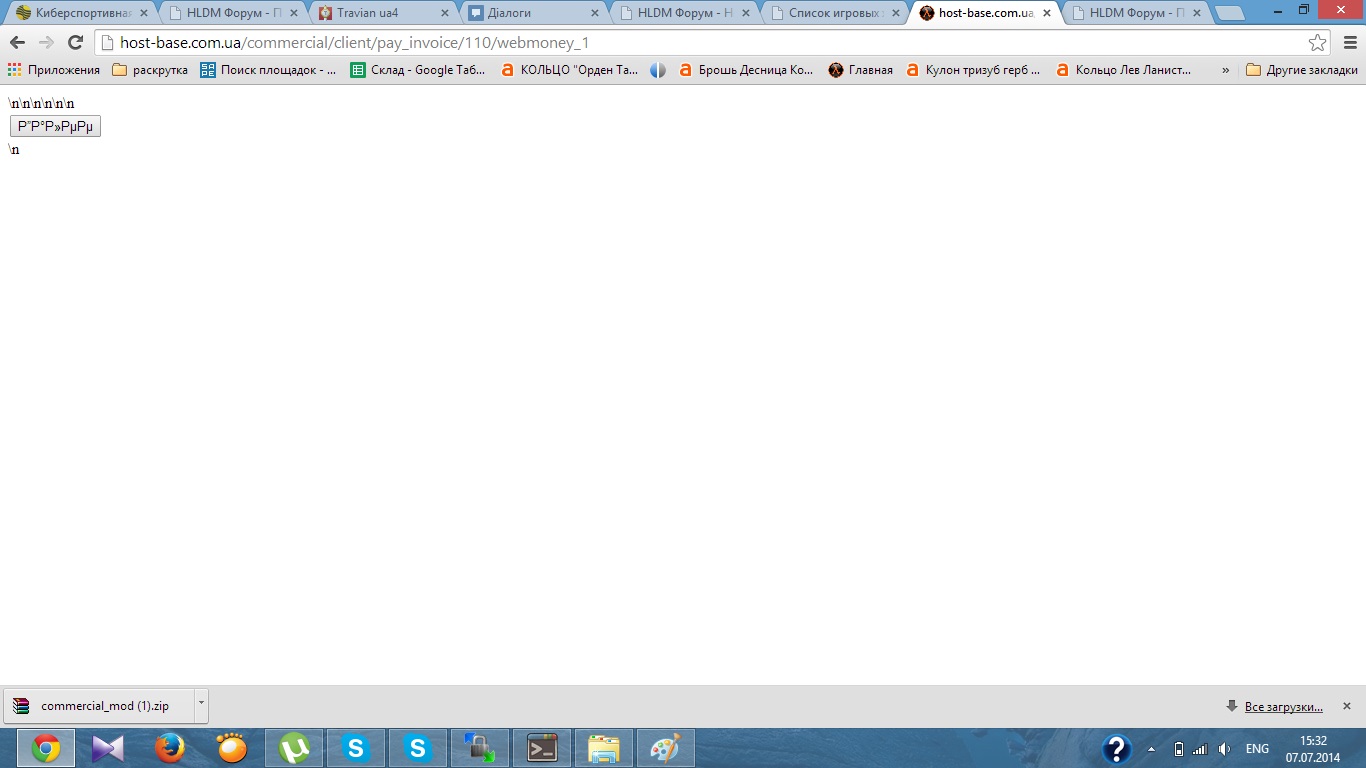Open the terminal taskbar icon
The width and height of the screenshot is (1366, 768).
(542, 748)
